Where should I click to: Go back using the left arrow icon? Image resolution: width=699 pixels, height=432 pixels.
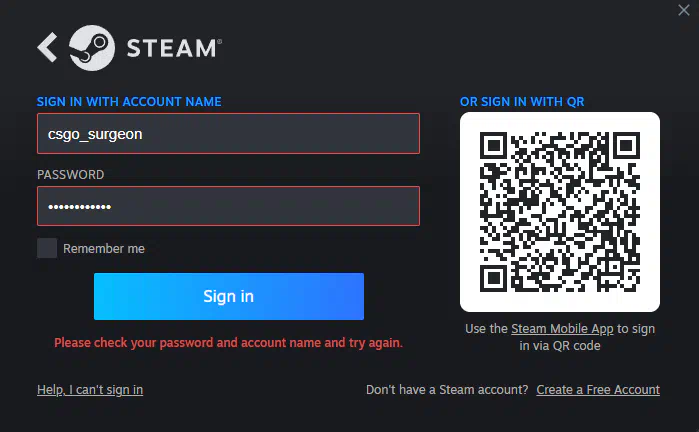pyautogui.click(x=47, y=47)
